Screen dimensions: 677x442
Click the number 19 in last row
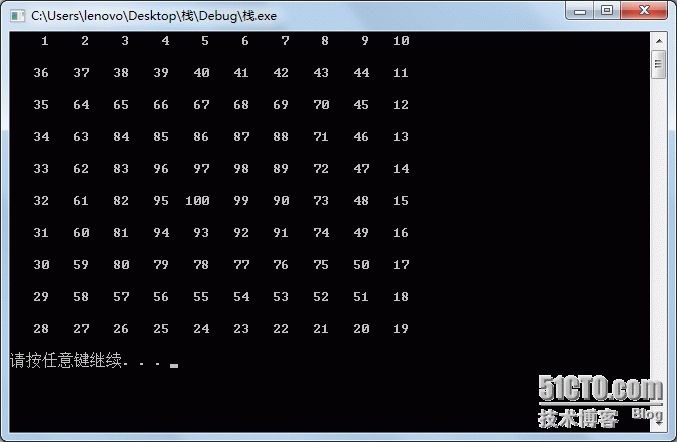click(401, 329)
